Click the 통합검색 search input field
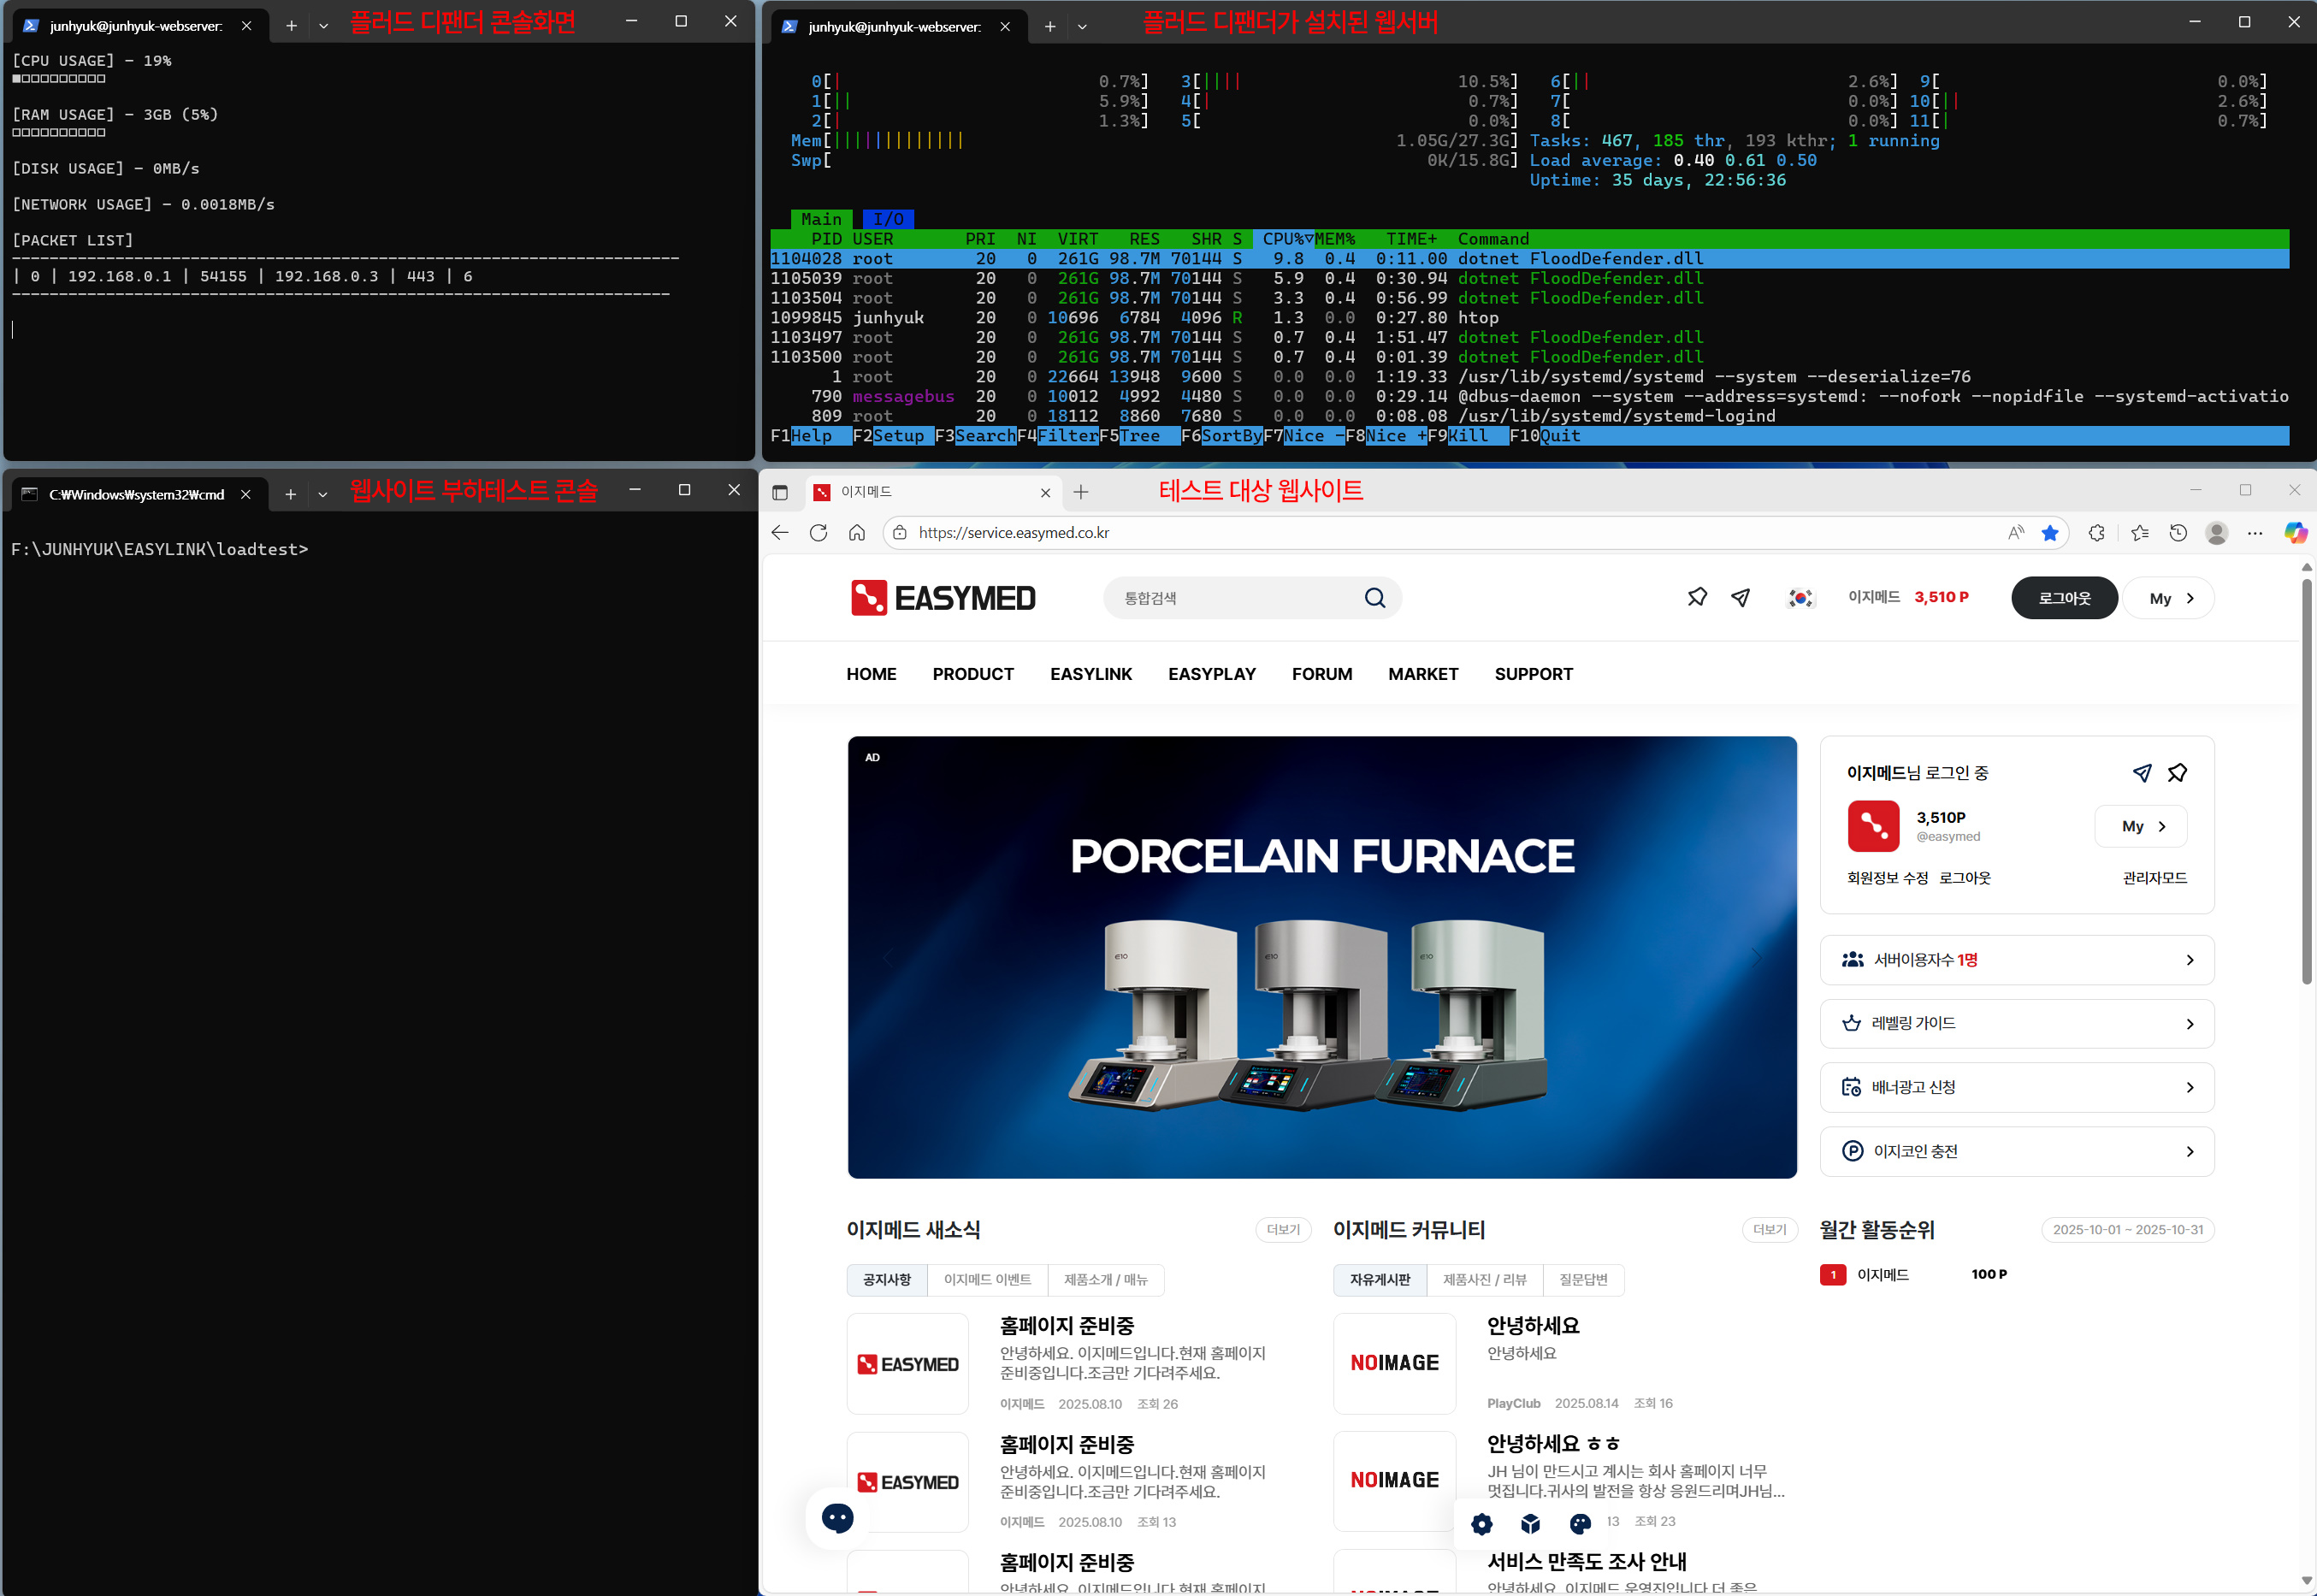 [x=1230, y=598]
